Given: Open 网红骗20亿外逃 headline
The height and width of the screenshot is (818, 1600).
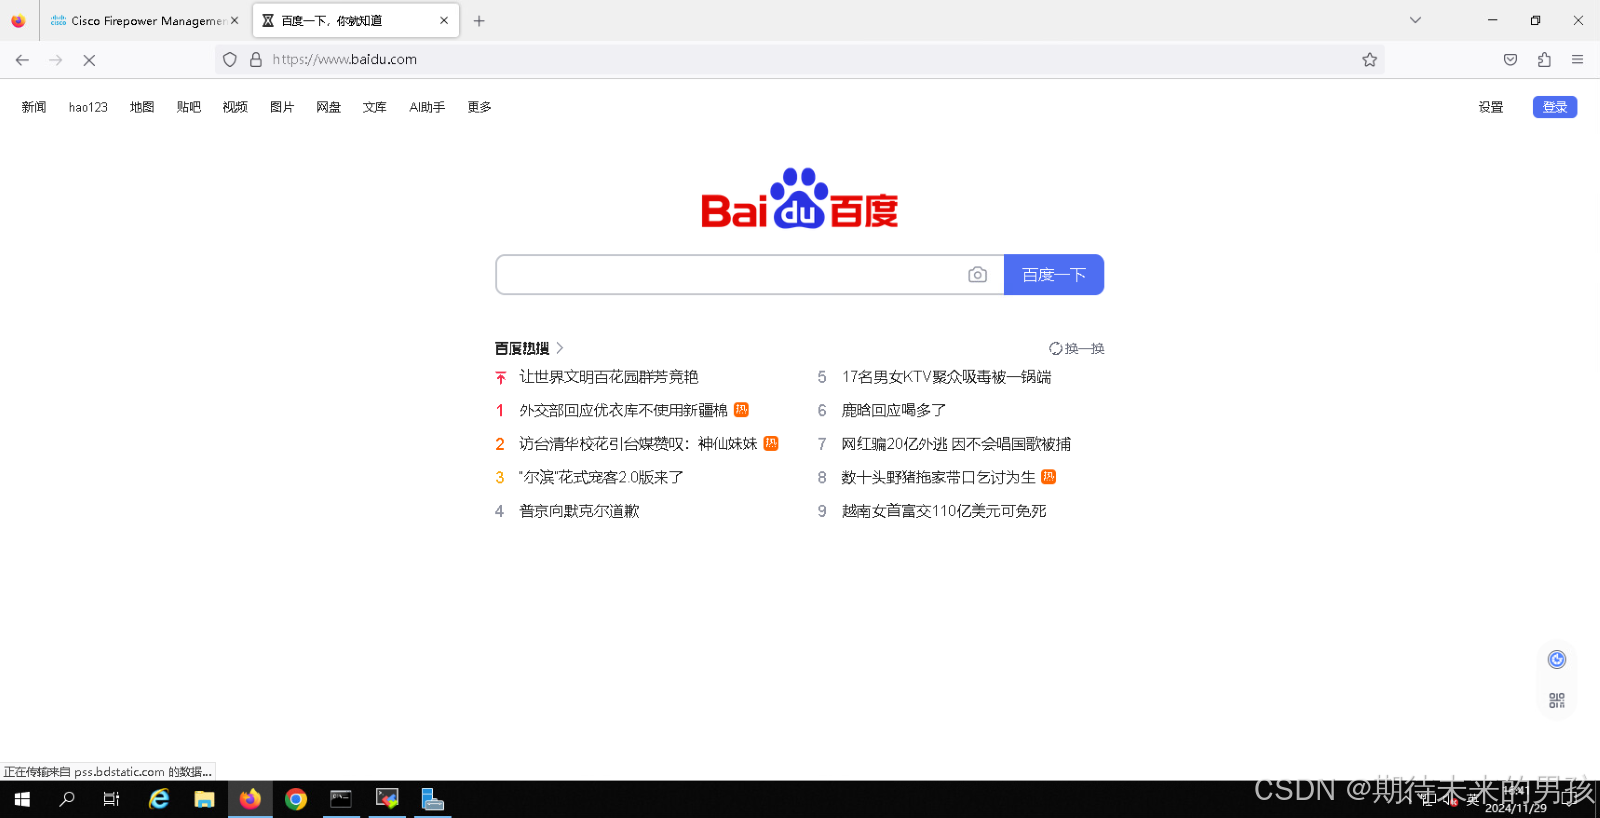Looking at the screenshot, I should (957, 444).
